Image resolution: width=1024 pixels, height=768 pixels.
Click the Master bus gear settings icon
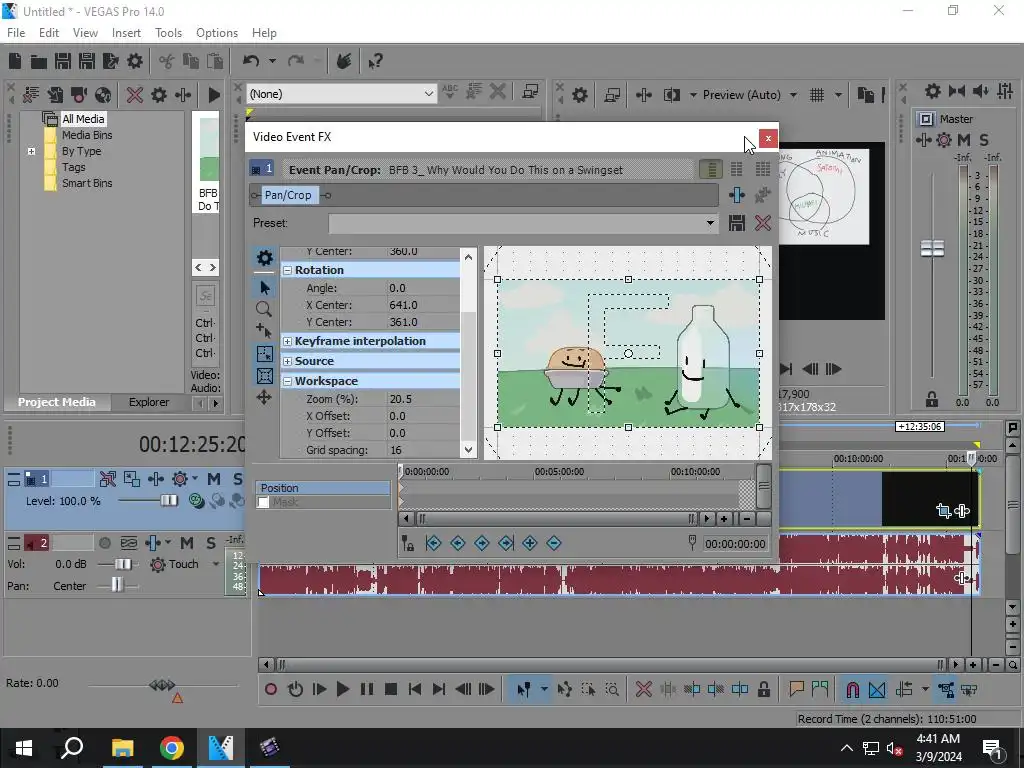933,91
